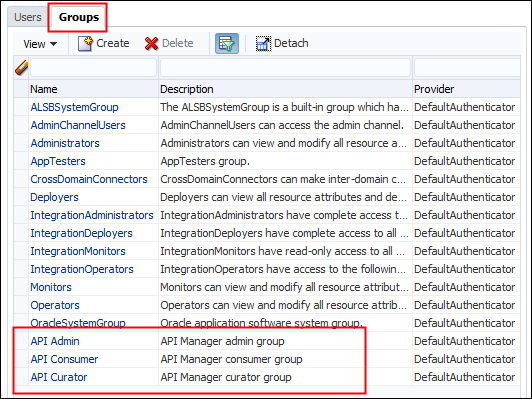Select 'API Manager admin group' description

coord(222,341)
